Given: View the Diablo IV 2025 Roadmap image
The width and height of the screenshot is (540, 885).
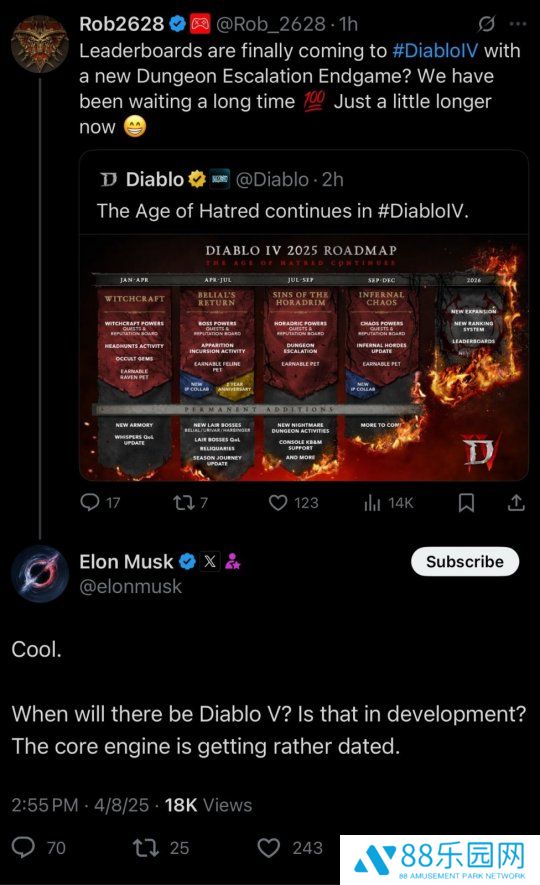Looking at the screenshot, I should point(304,357).
